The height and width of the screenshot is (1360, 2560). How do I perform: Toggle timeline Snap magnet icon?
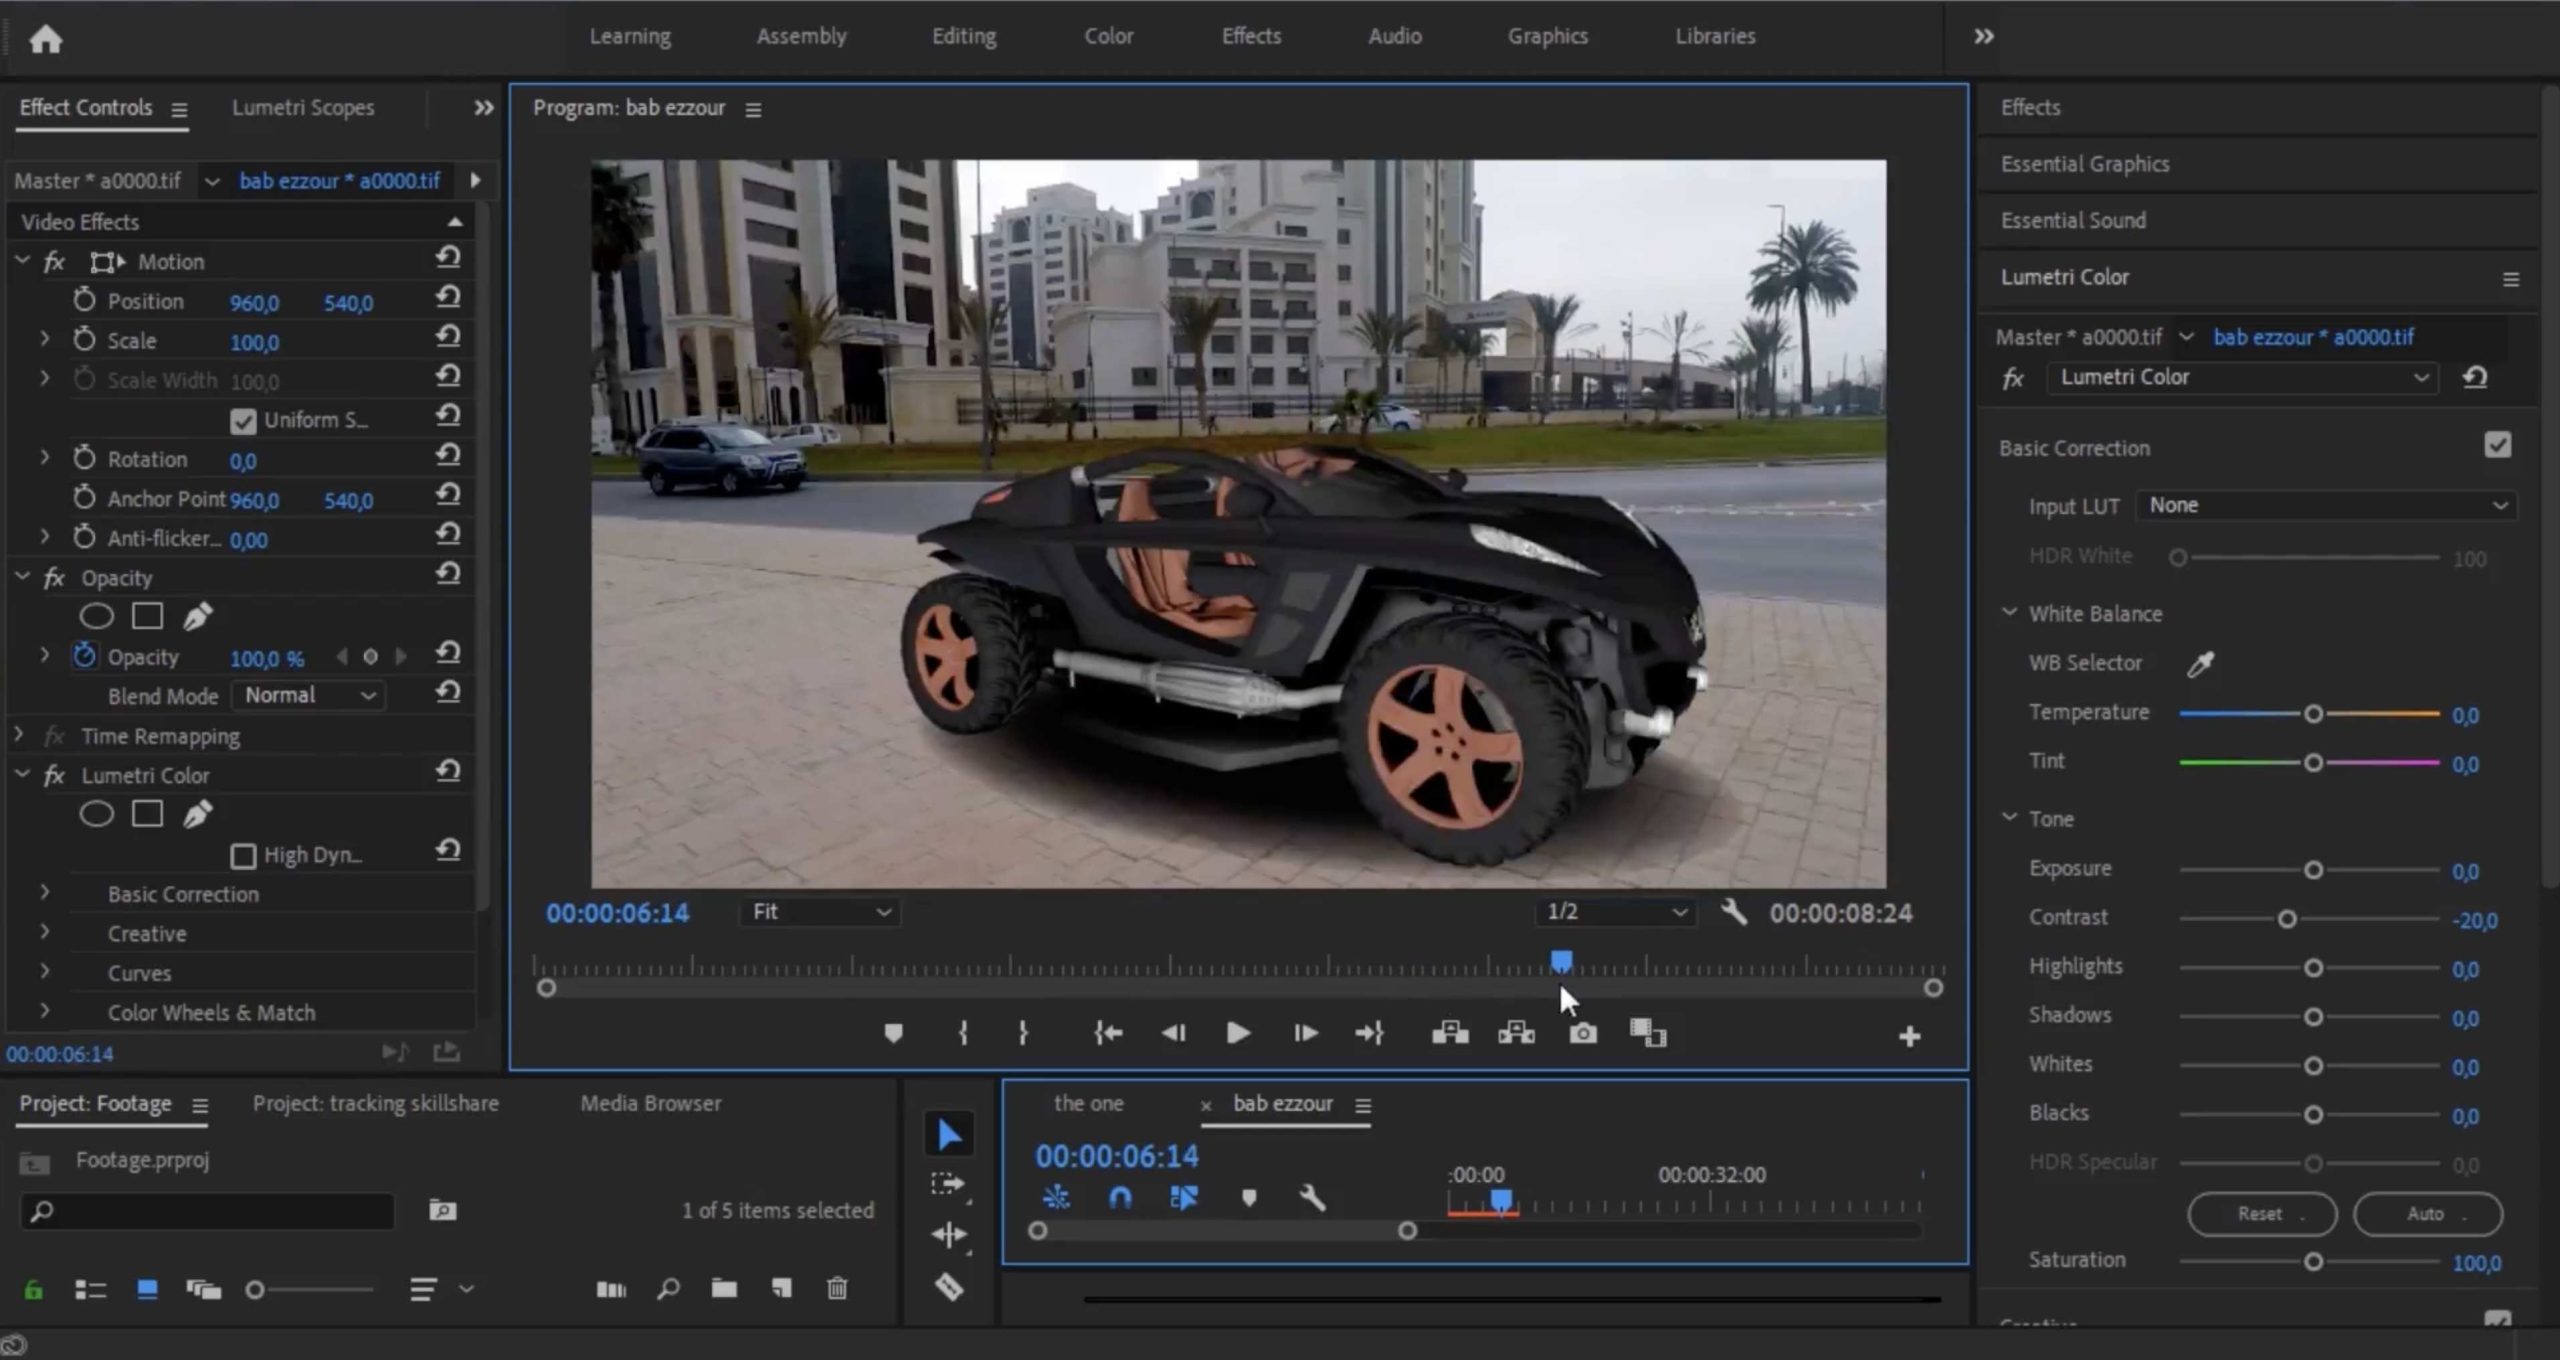[x=1120, y=1198]
